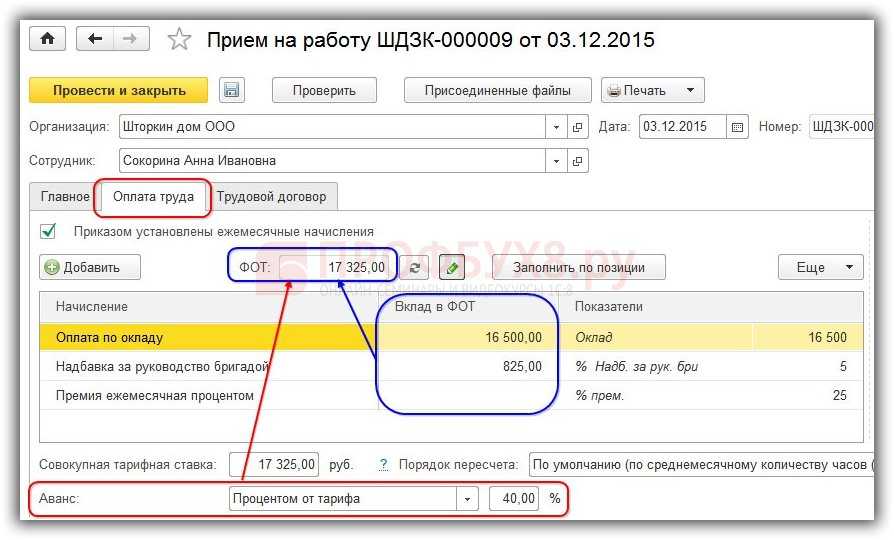Open calendar picker next to date field

[x=737, y=127]
